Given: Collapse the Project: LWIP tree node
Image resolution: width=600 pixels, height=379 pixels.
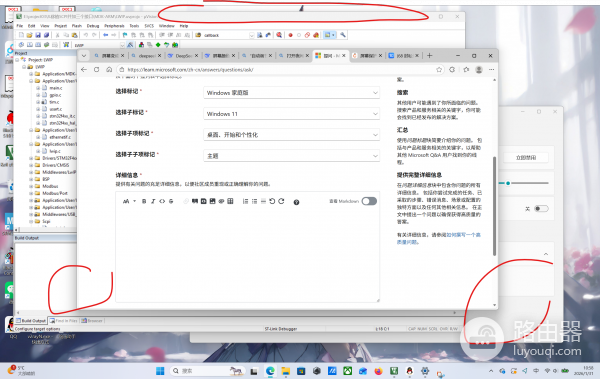Looking at the screenshot, I should [x=17, y=60].
